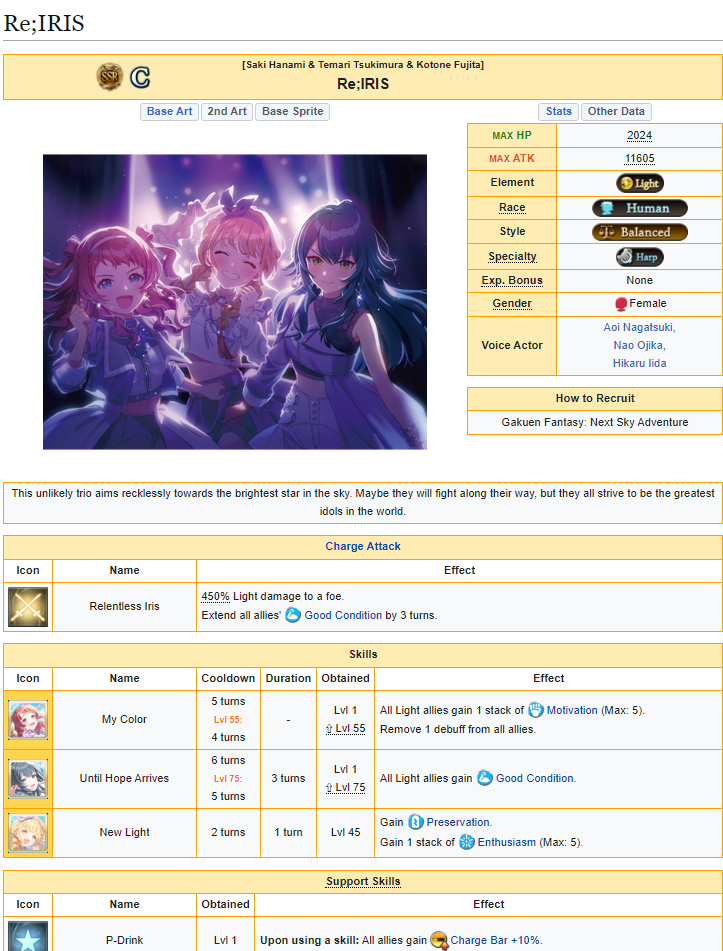Click the Relentless Iris charge attack icon

click(28, 607)
